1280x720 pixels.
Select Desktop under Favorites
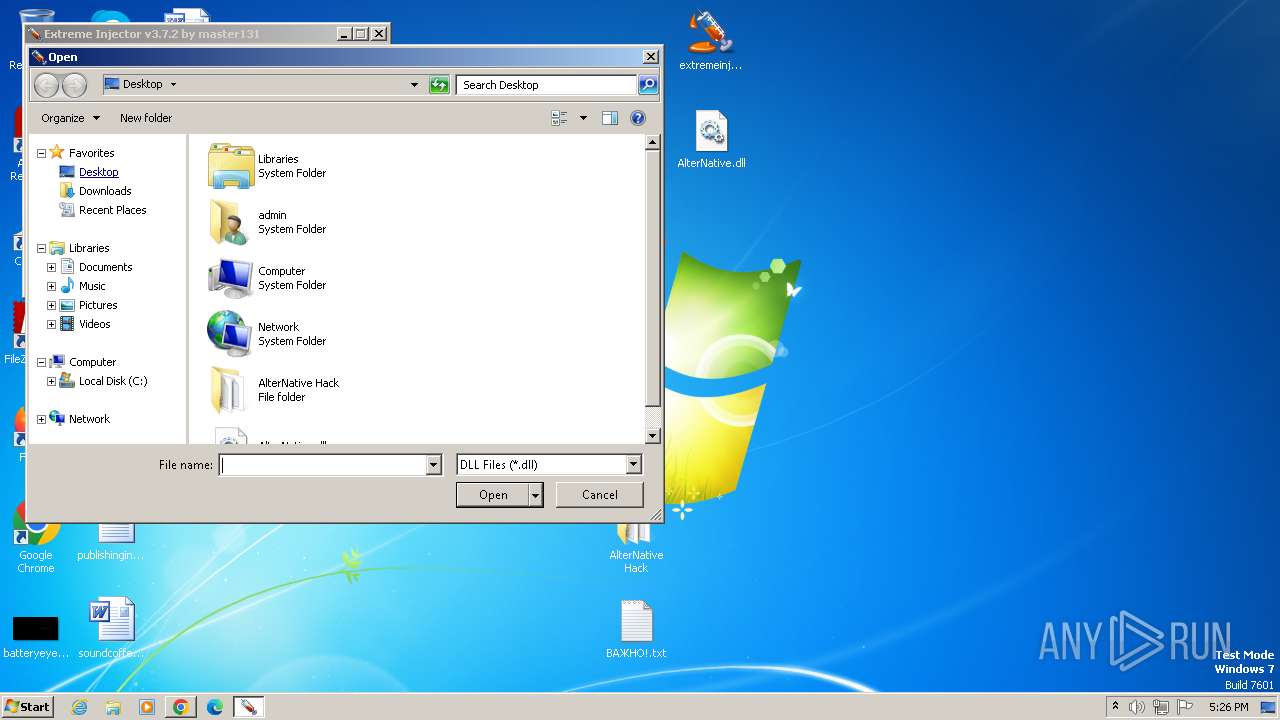tap(99, 172)
